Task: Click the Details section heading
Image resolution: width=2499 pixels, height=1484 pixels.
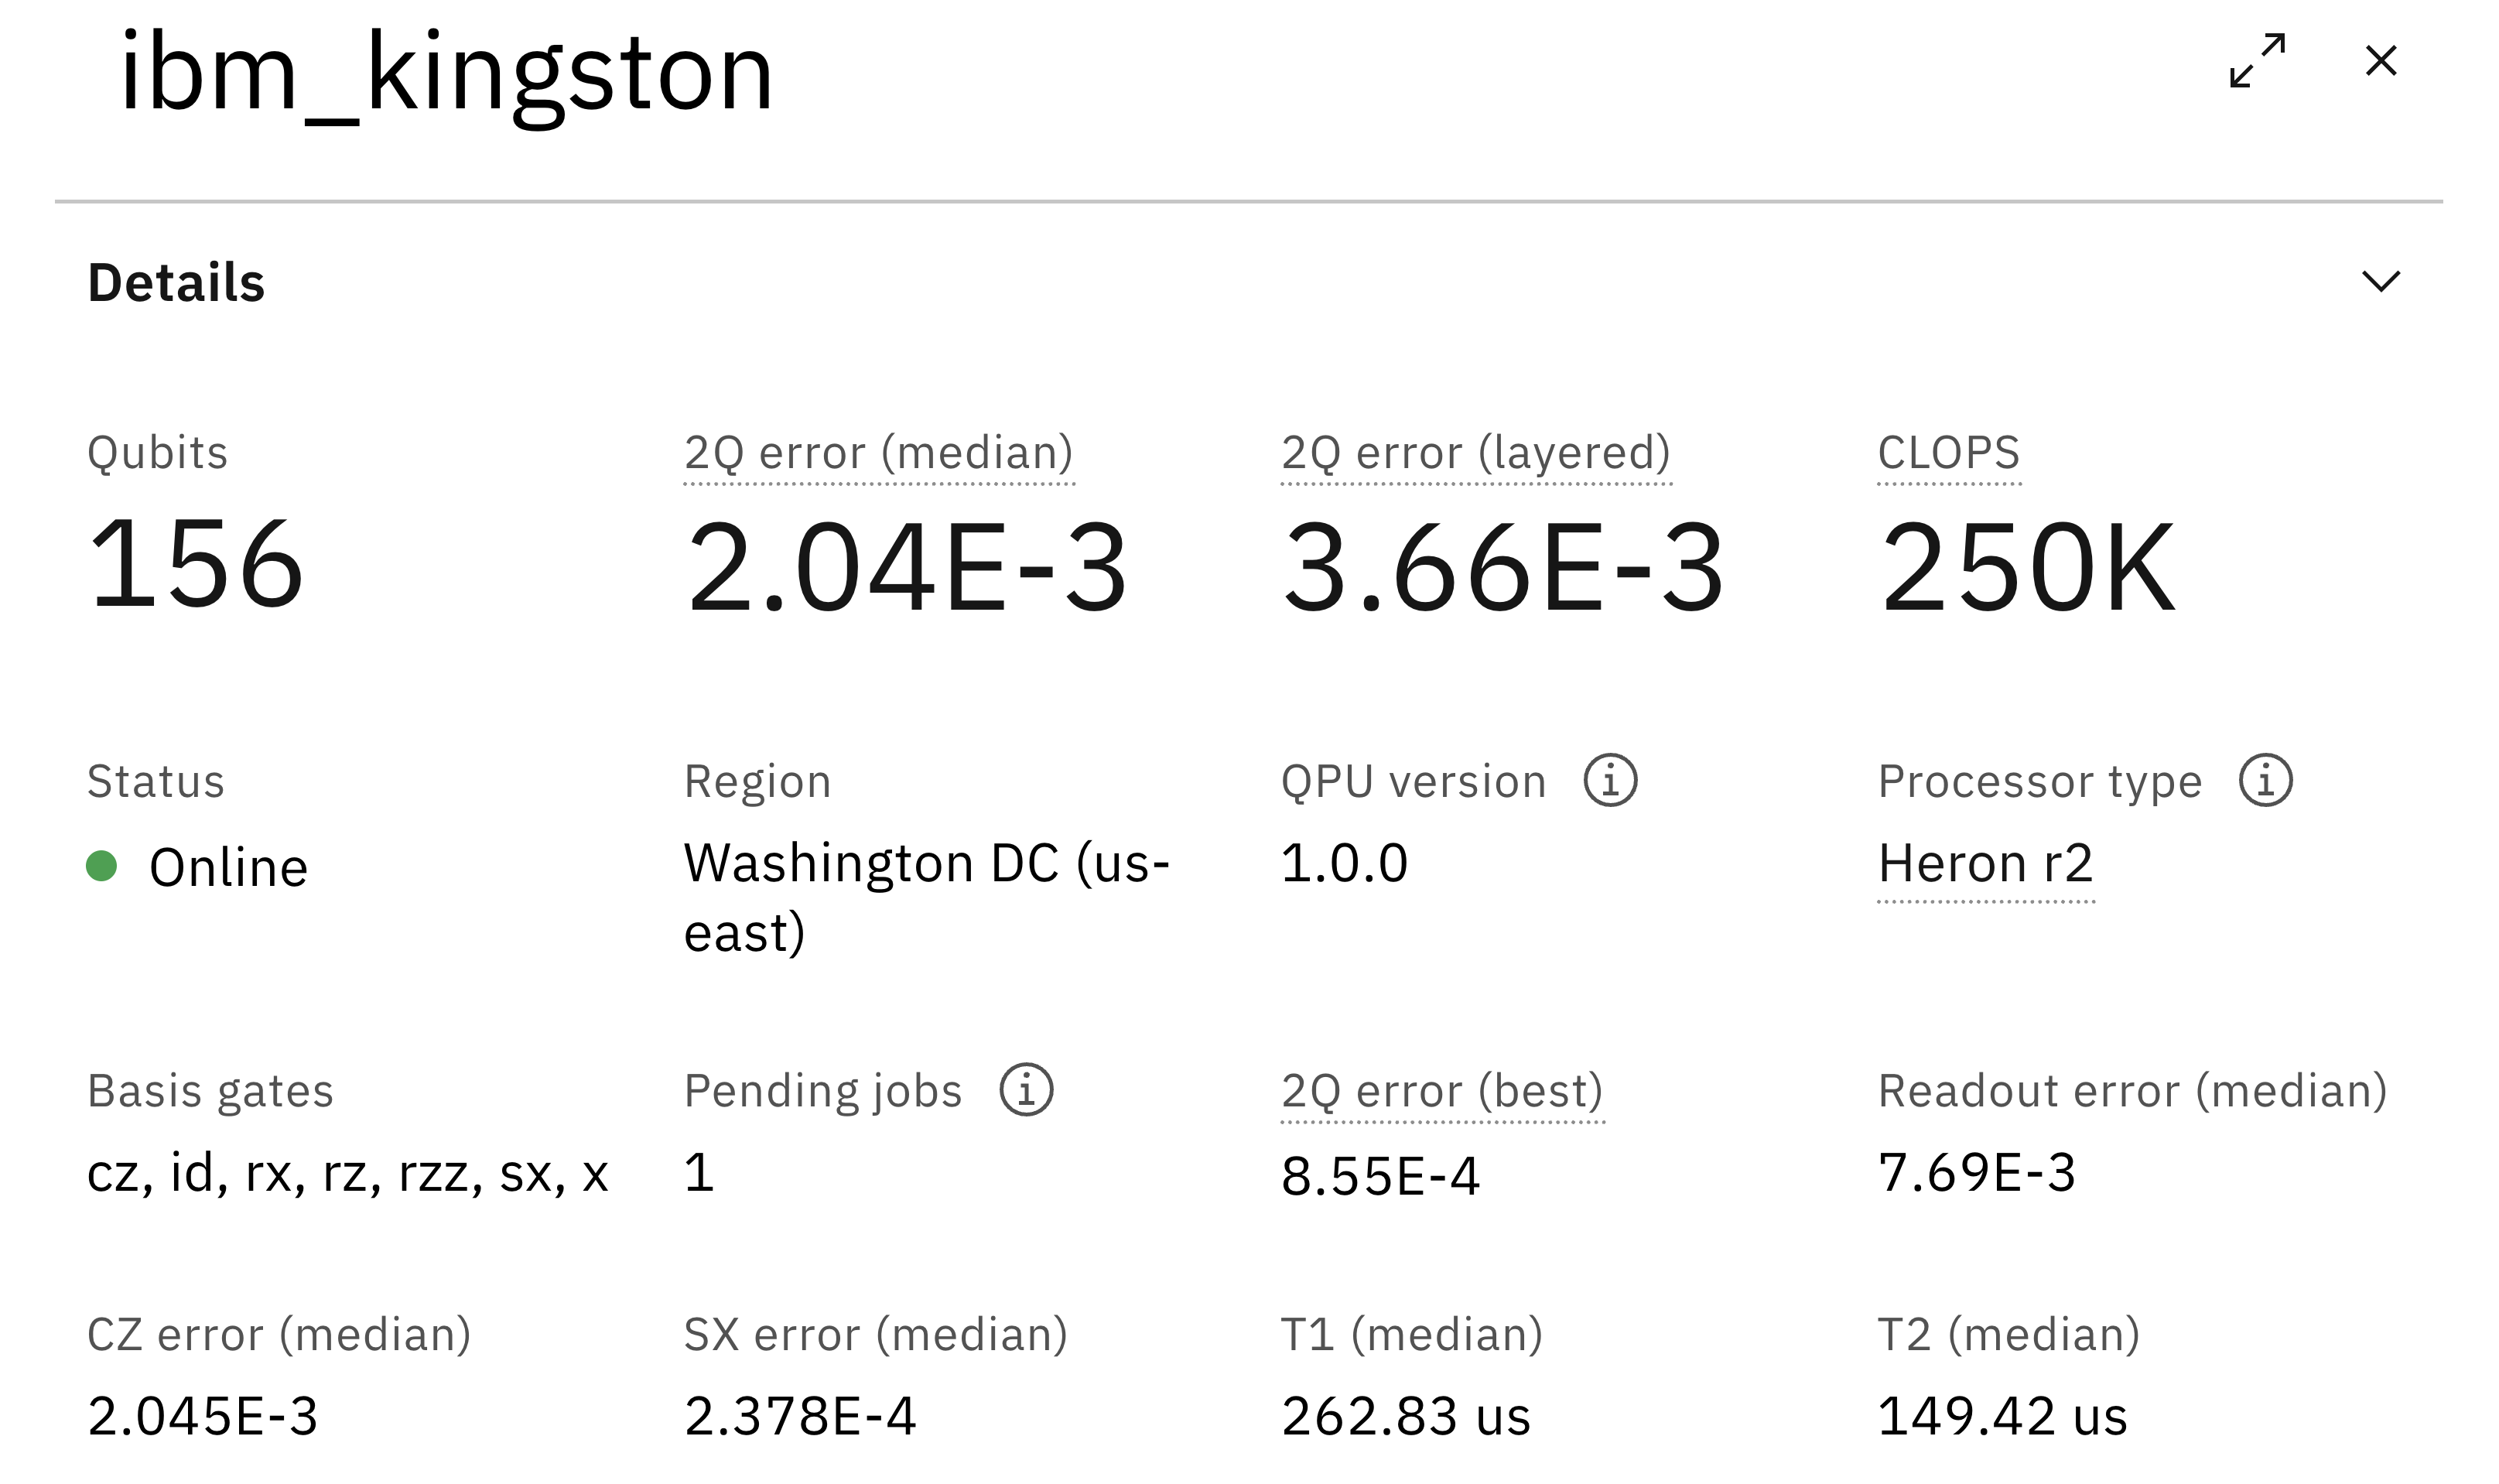Action: tap(176, 282)
